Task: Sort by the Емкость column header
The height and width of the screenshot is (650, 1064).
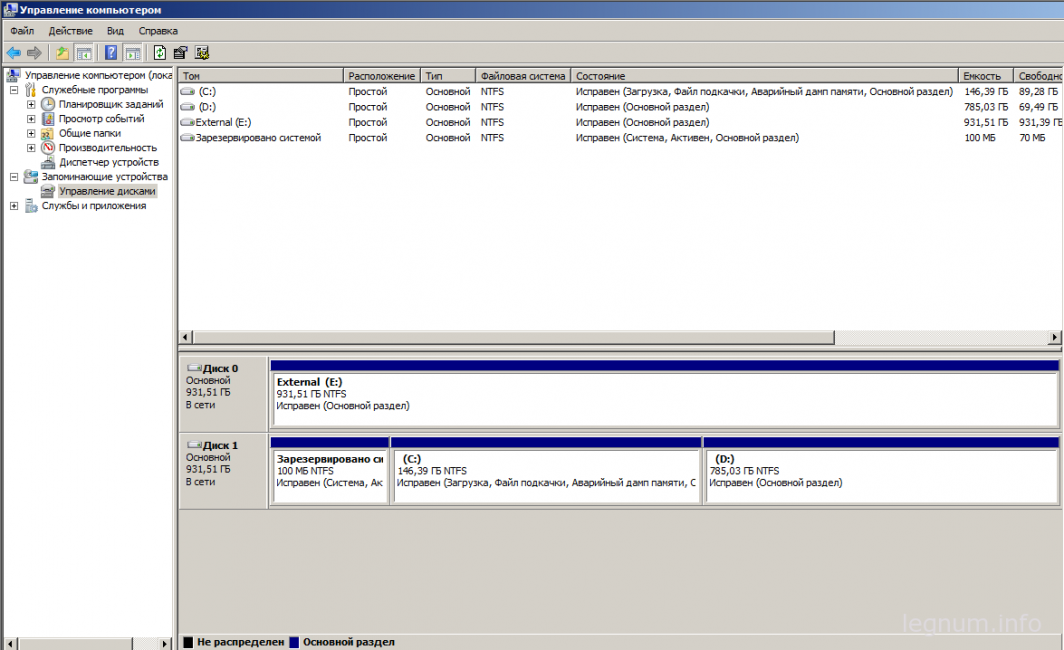Action: pyautogui.click(x=986, y=76)
